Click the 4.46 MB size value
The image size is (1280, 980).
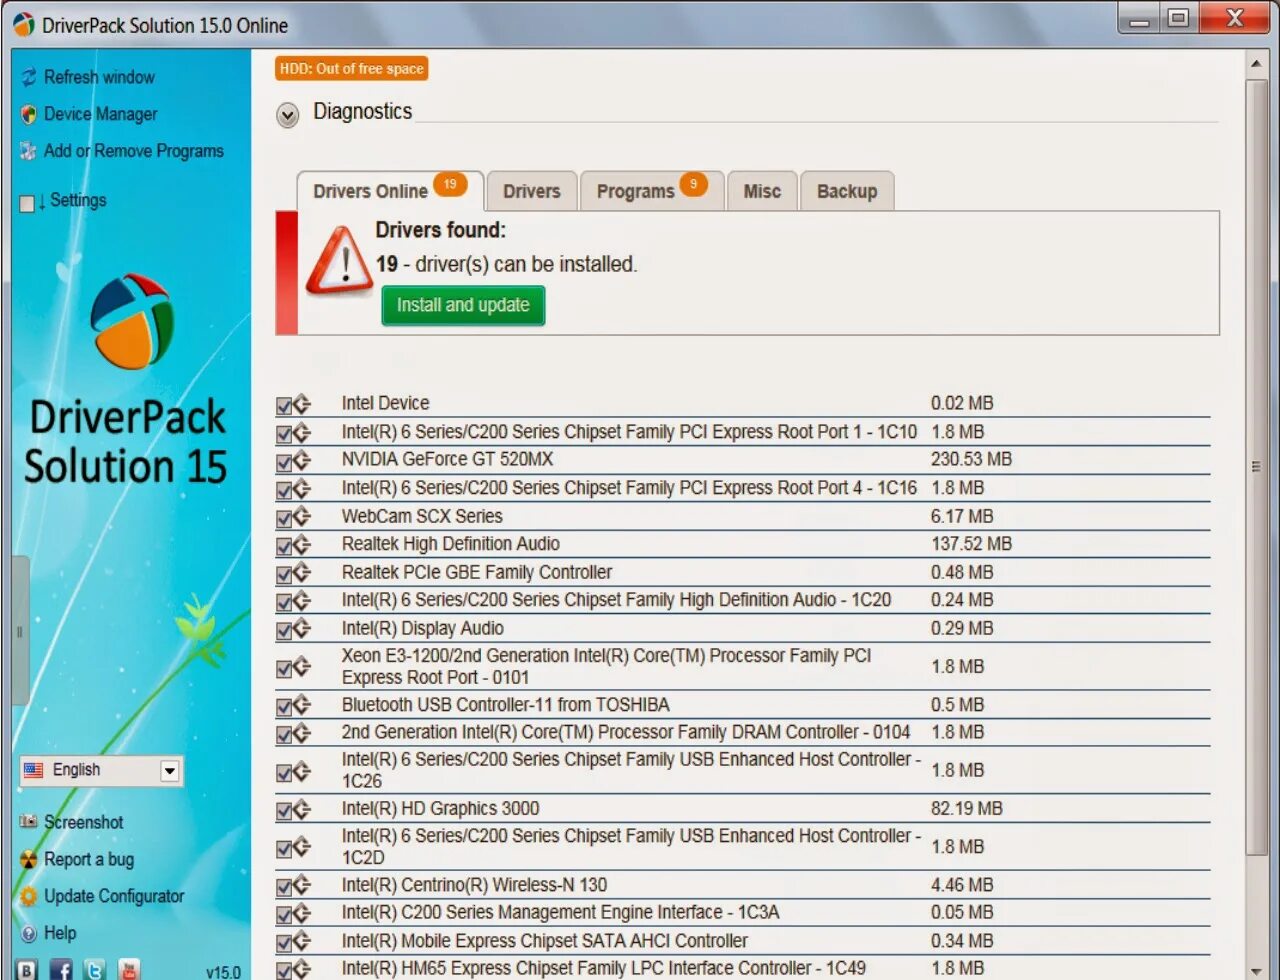pyautogui.click(x=962, y=885)
